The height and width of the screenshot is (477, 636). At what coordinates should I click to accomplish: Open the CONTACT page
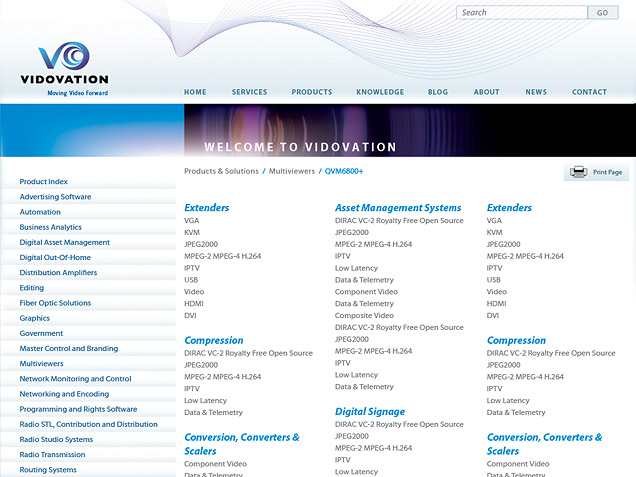(x=589, y=92)
